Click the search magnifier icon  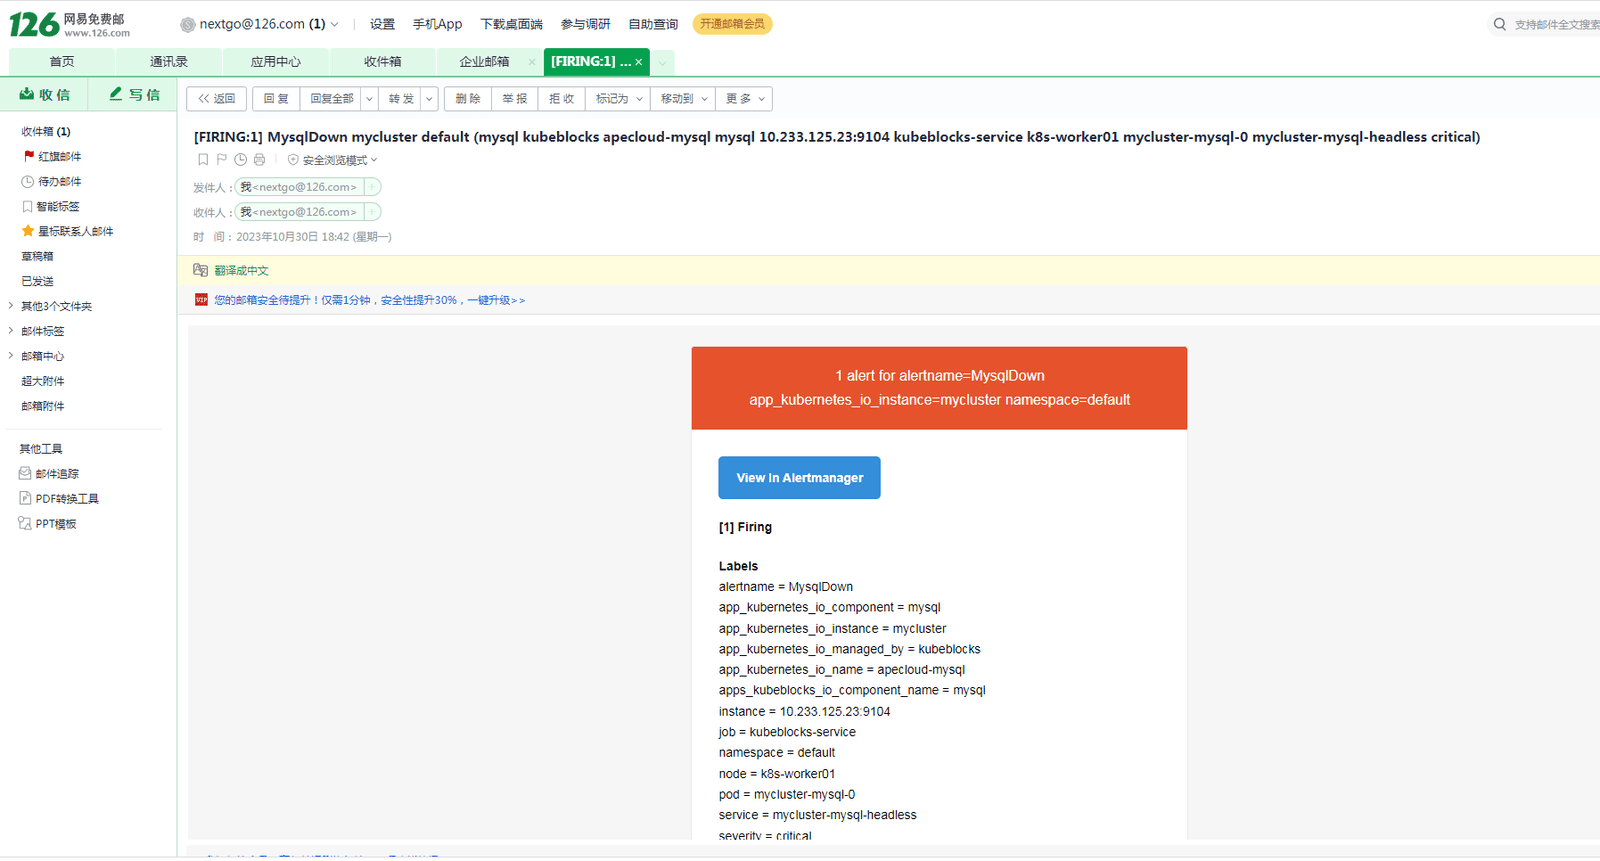tap(1500, 24)
